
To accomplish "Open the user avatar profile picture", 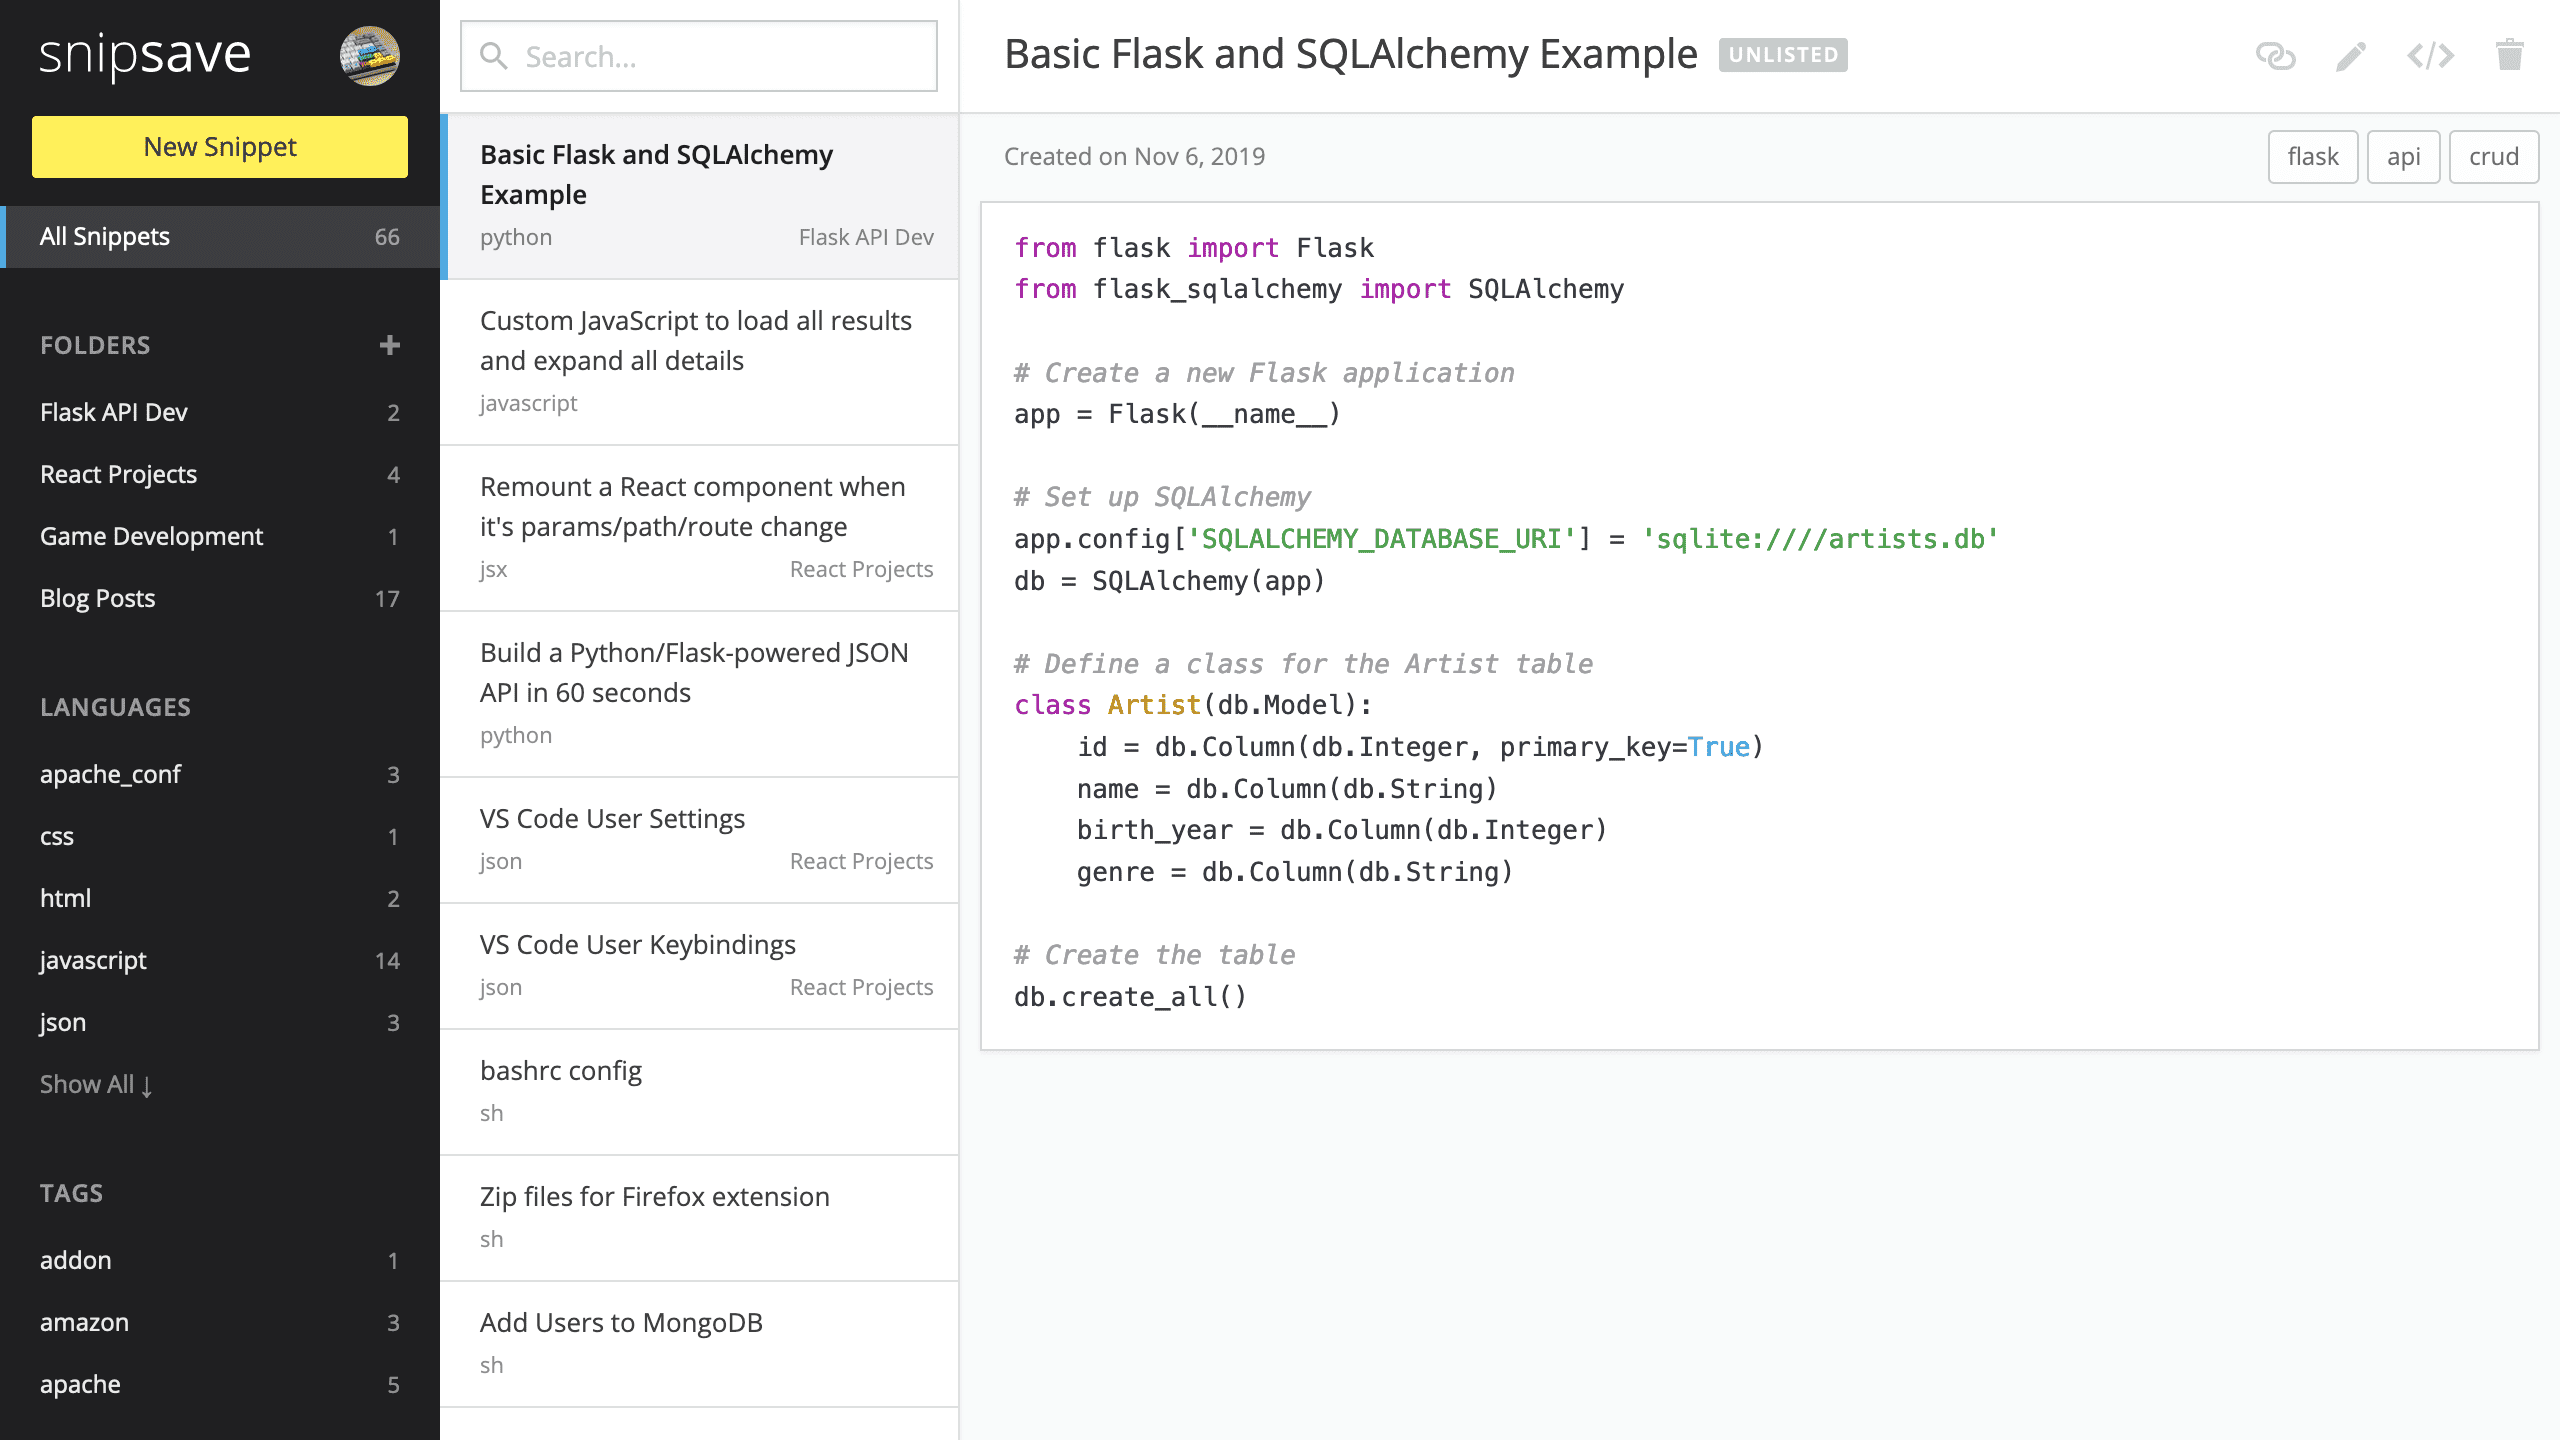I will [x=370, y=56].
